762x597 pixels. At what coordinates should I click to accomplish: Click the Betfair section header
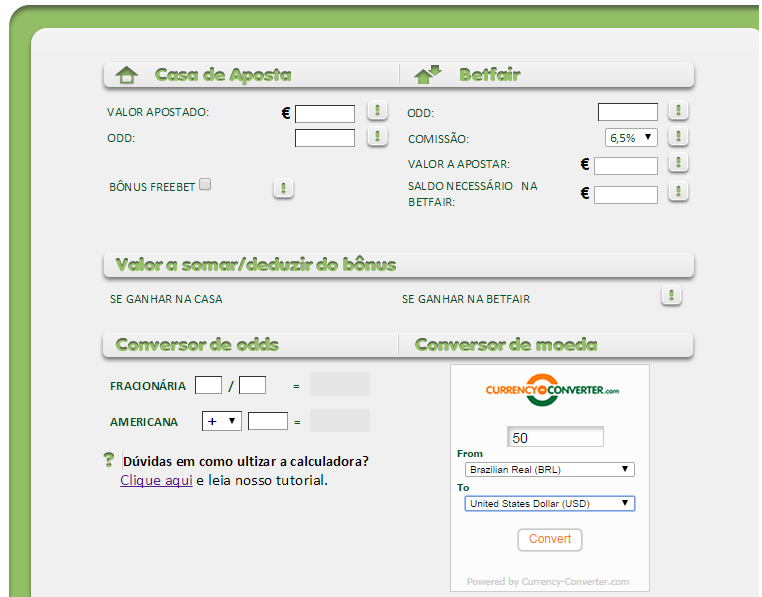(x=490, y=75)
